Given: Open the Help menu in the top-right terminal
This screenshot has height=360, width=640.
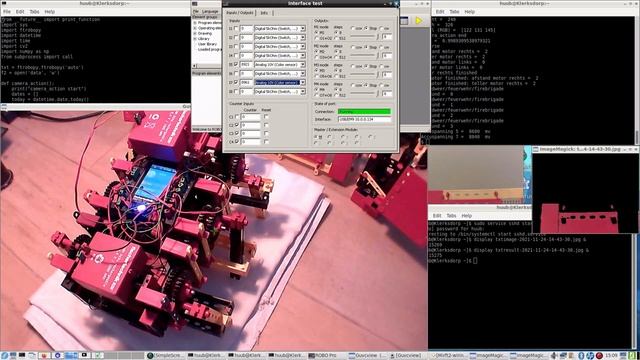Looking at the screenshot, I should point(469,12).
